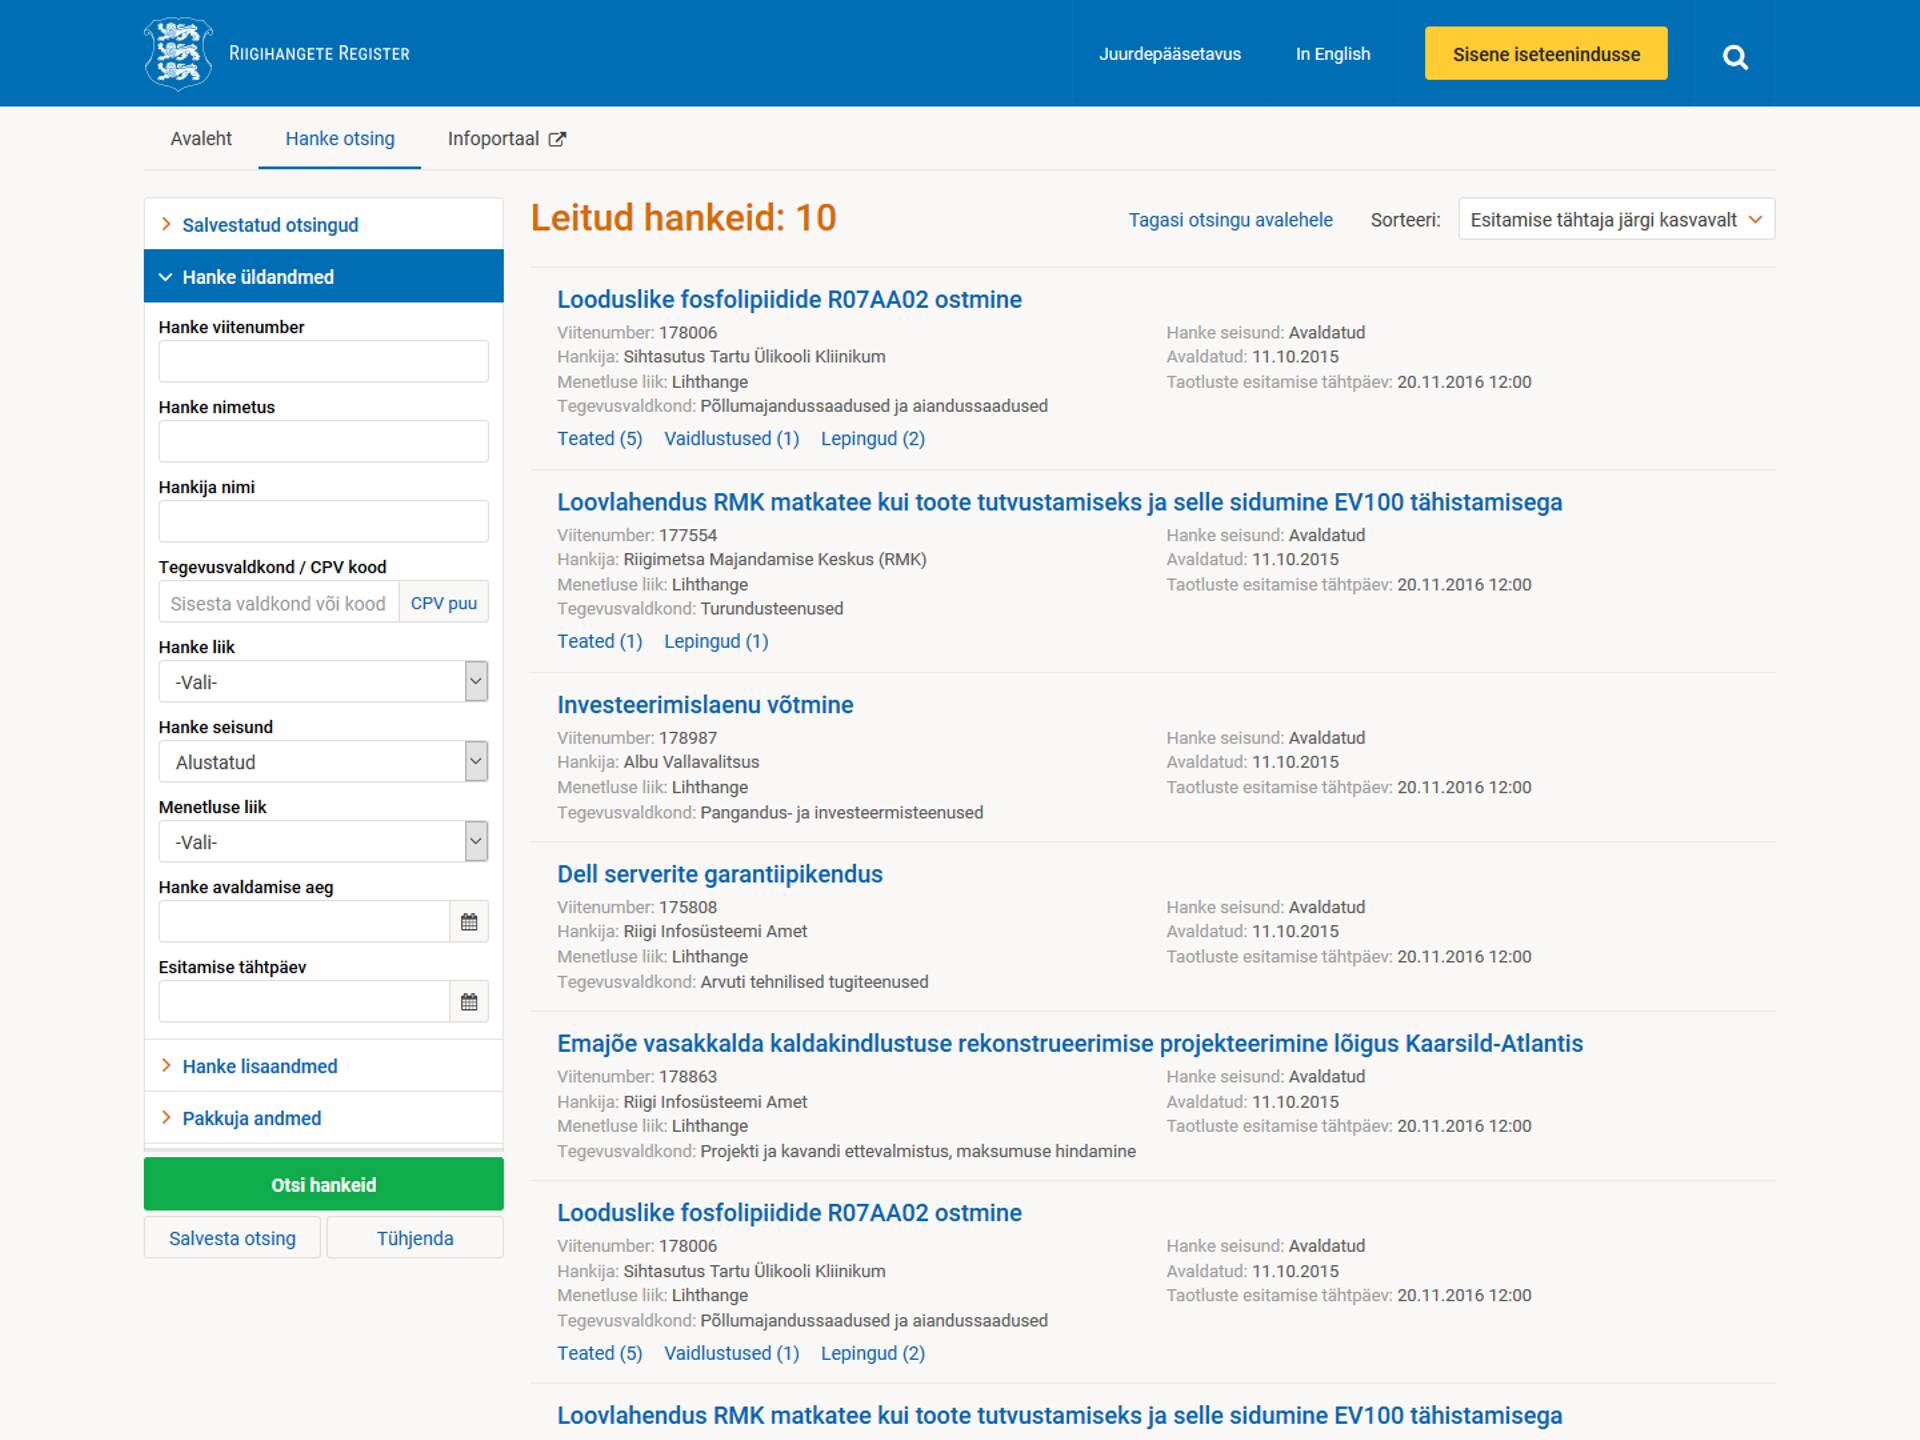Viewport: 1920px width, 1440px height.
Task: Select the Hanke otsing tab
Action: pyautogui.click(x=339, y=139)
